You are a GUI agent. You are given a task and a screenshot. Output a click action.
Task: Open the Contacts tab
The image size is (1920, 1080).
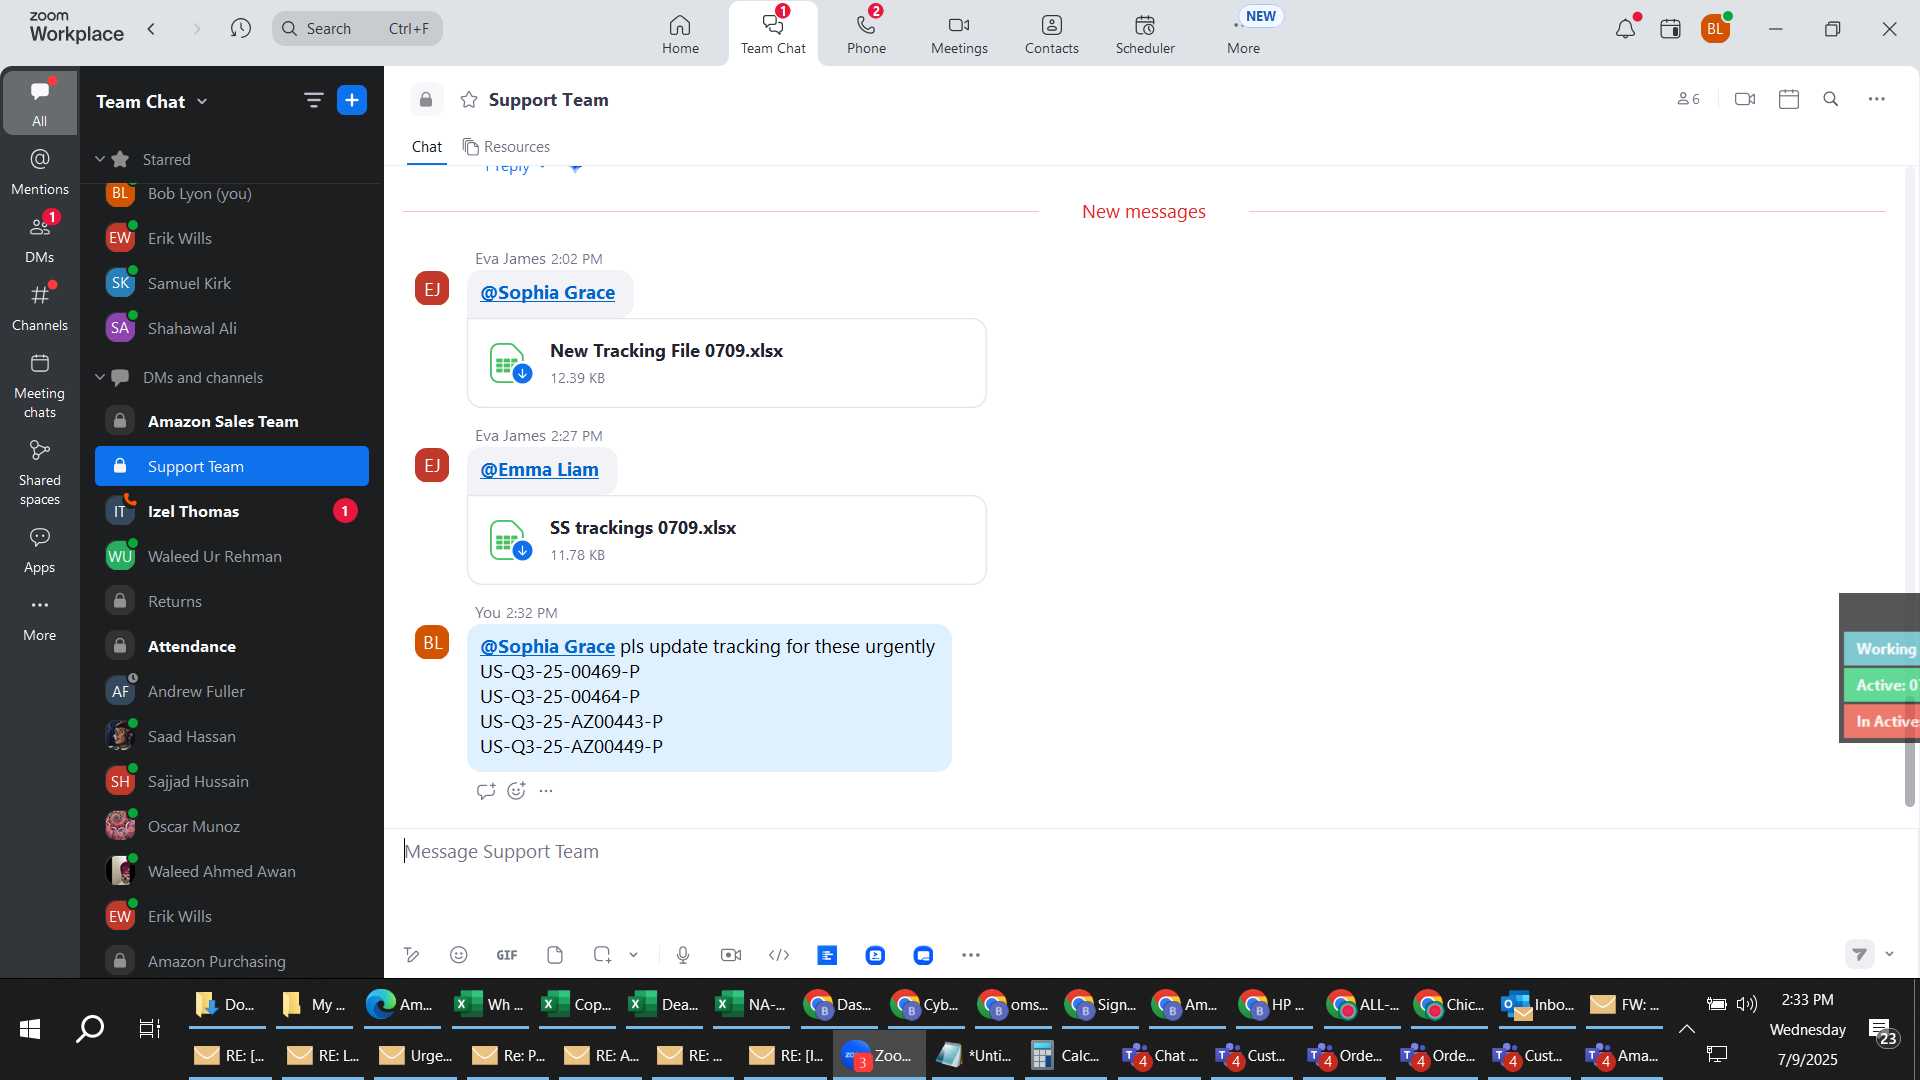(1051, 33)
